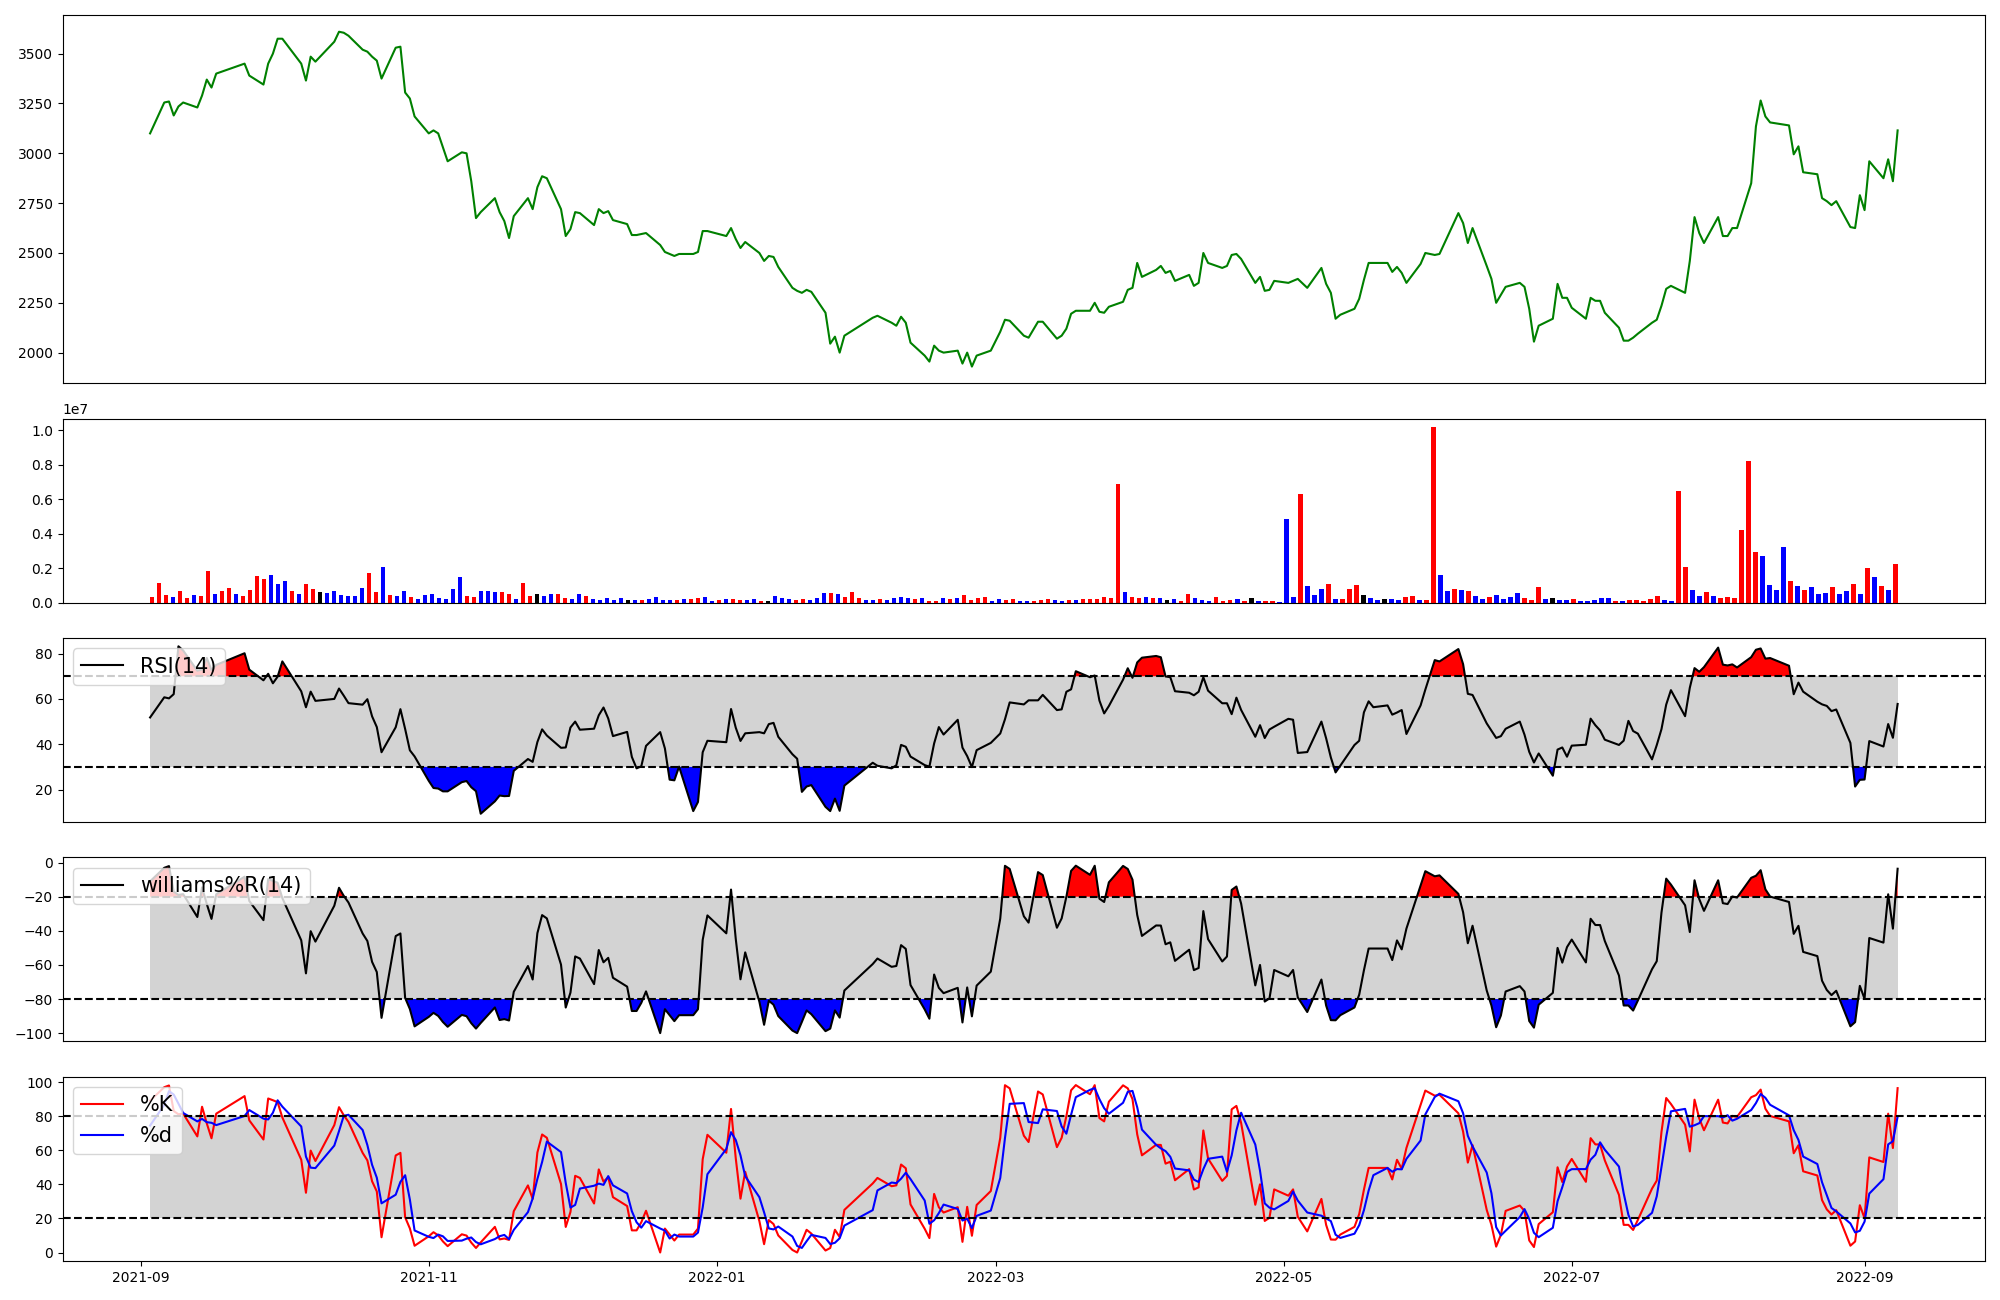Viewport: 2000px width, 1300px height.
Task: Click the 2022-09 x-axis date label
Action: pyautogui.click(x=1865, y=1277)
